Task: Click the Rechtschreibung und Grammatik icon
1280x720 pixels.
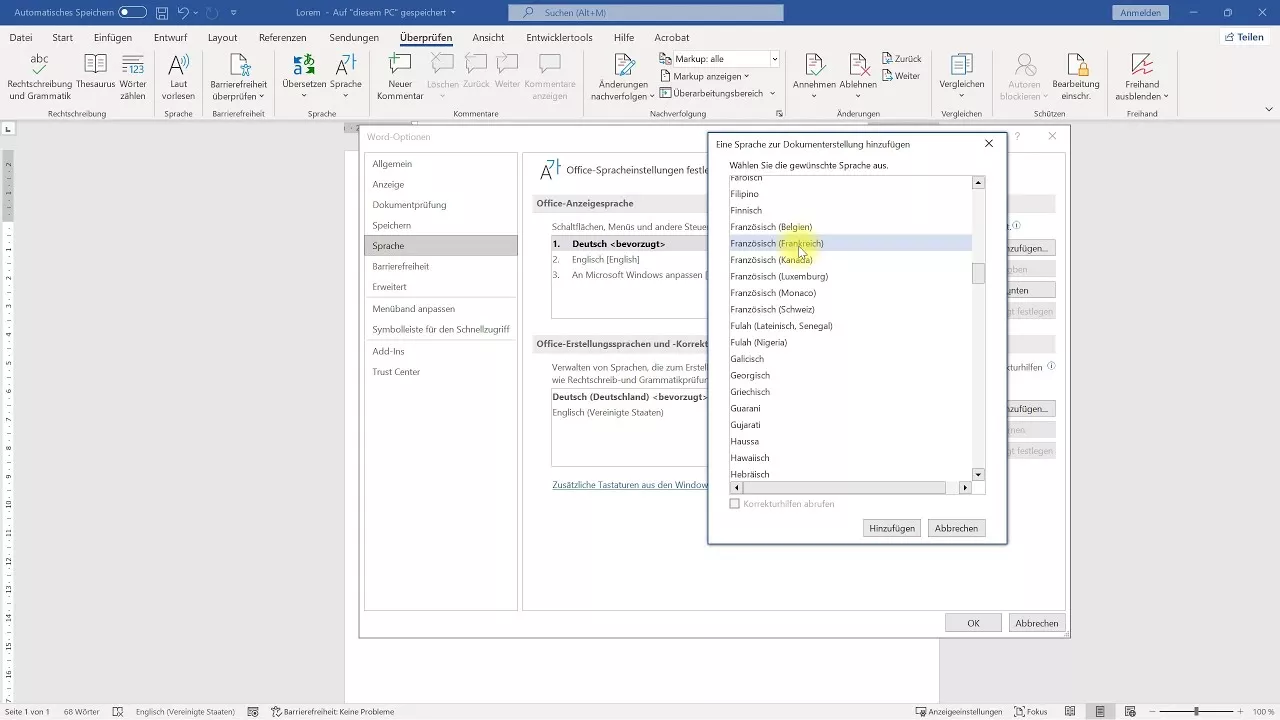Action: pos(39,66)
